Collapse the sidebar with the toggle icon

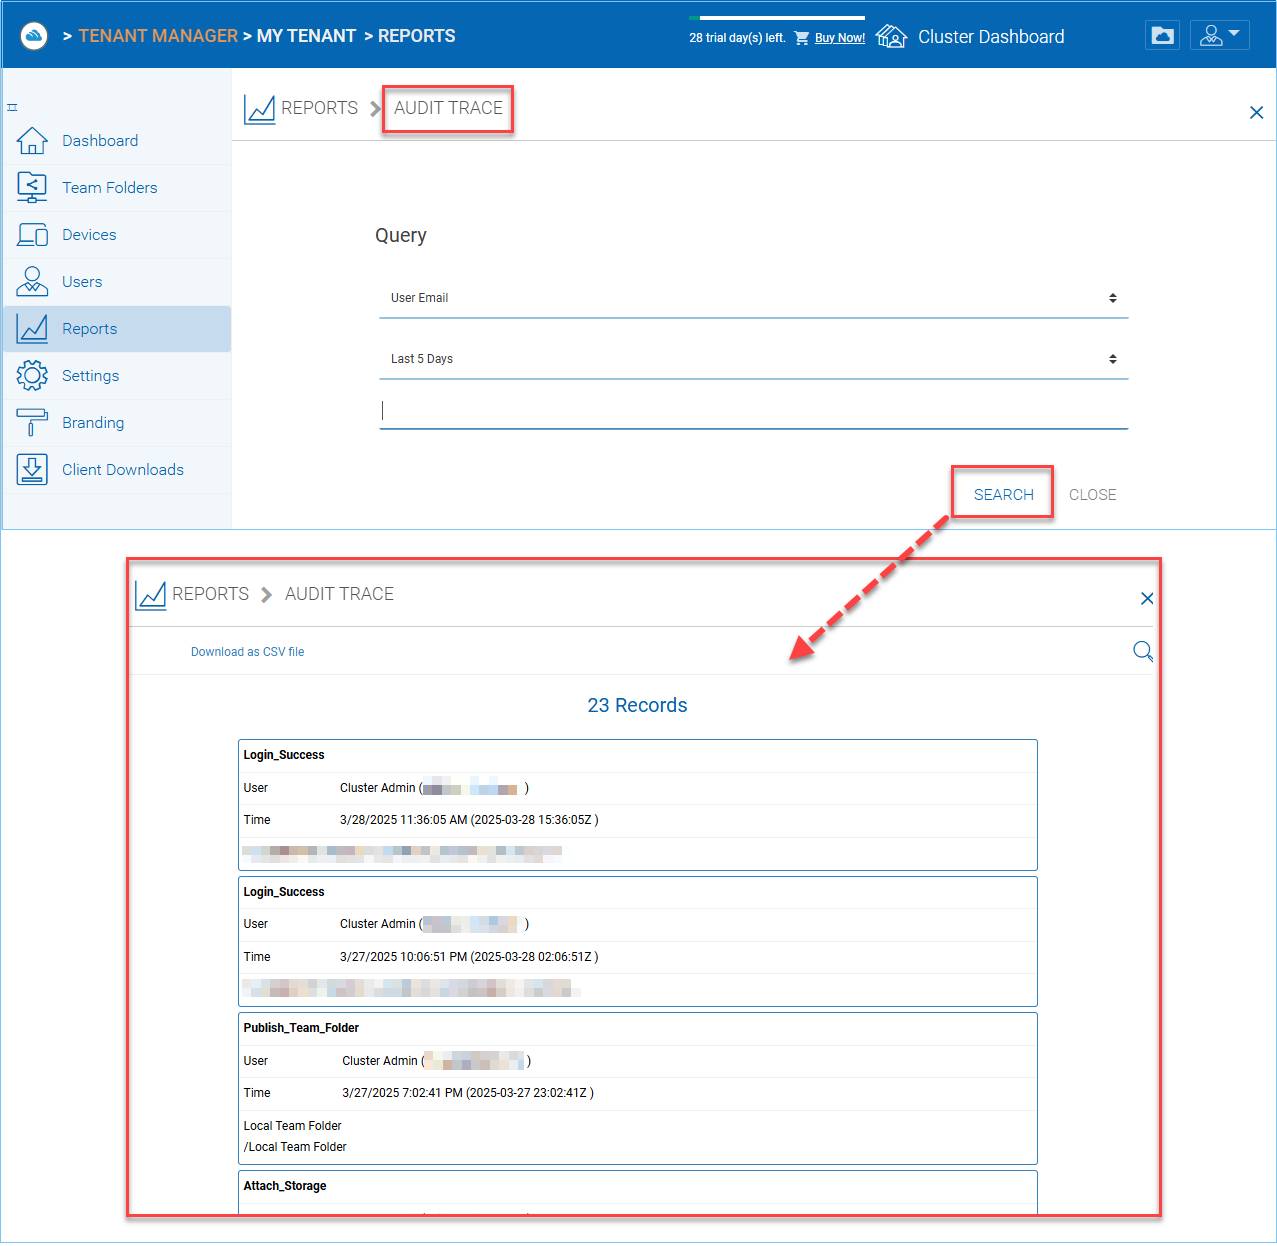pyautogui.click(x=12, y=107)
